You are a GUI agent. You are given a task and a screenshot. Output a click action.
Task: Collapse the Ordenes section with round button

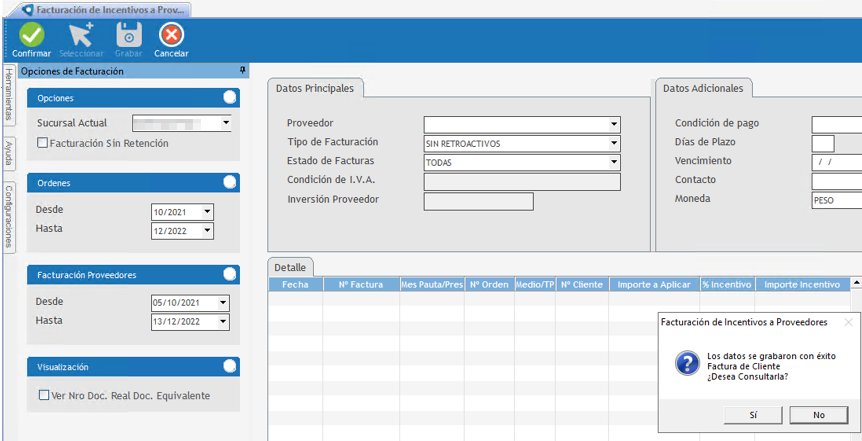pos(230,183)
